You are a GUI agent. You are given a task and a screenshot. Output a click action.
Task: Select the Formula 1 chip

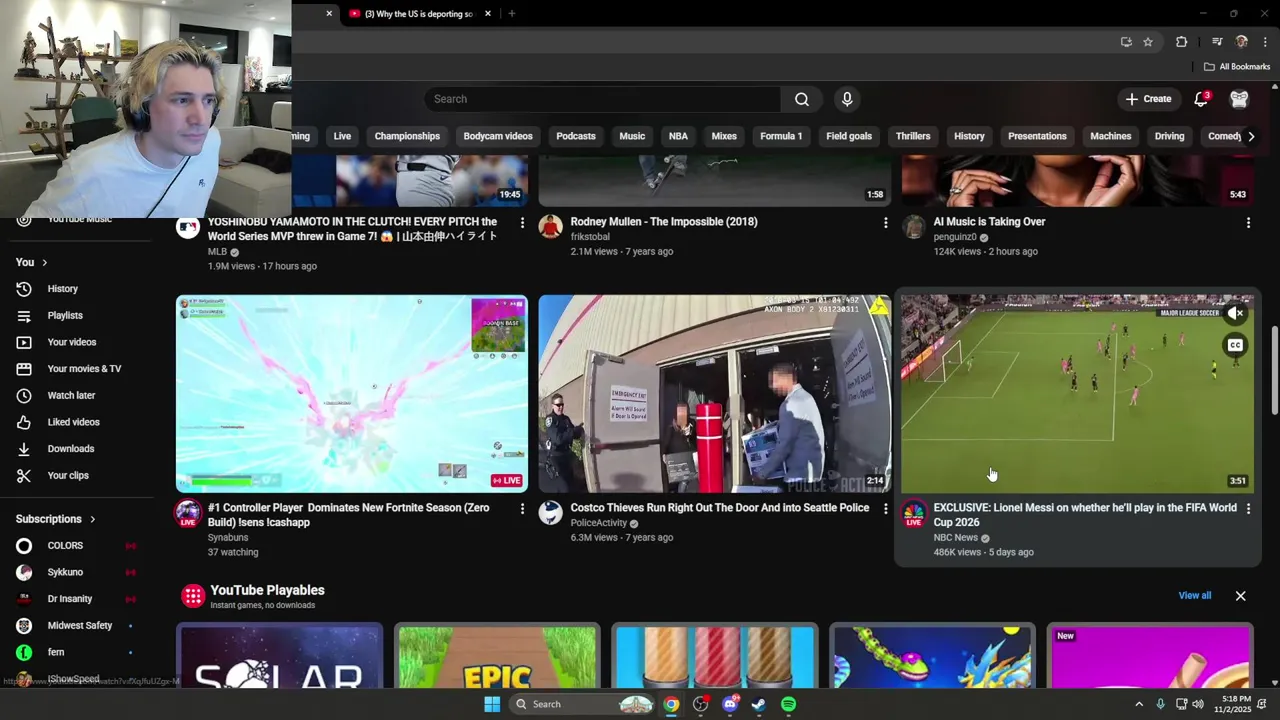tap(781, 136)
